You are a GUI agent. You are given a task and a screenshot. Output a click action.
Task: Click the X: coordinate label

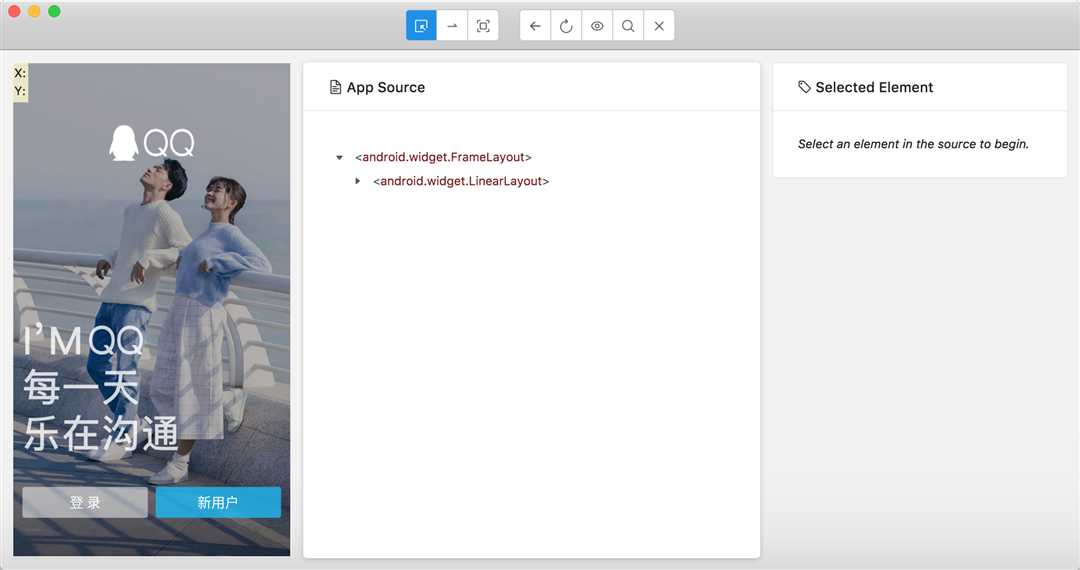click(x=20, y=73)
